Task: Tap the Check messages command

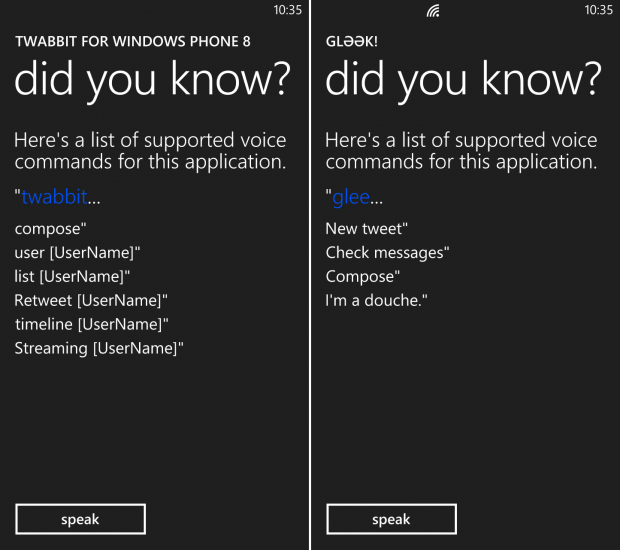Action: coord(387,253)
